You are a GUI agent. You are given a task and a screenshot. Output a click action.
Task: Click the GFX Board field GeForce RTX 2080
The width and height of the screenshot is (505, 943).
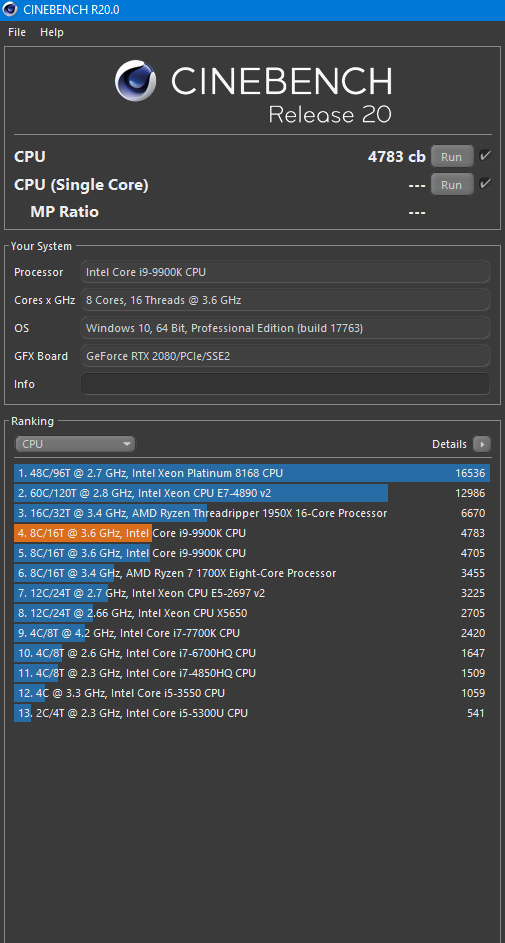285,356
